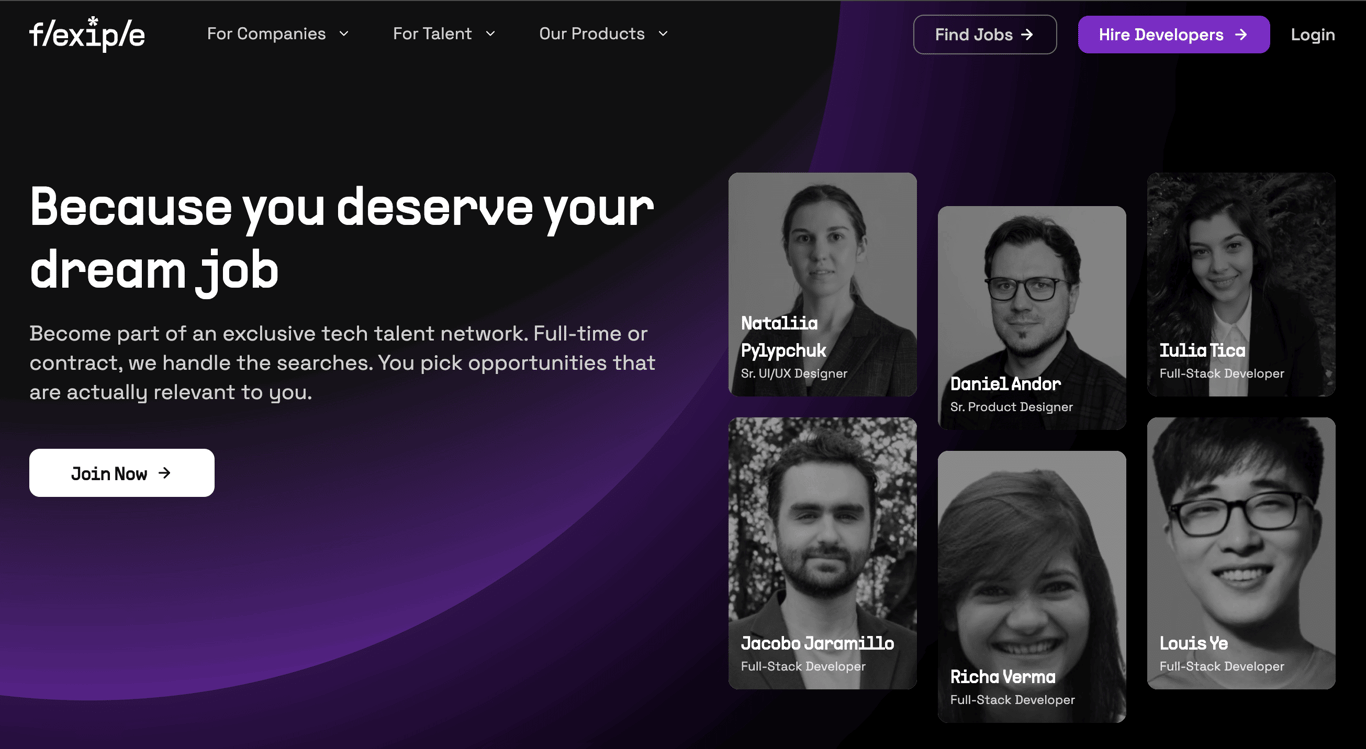This screenshot has height=749, width=1366.
Task: Expand the For Companies dropdown
Action: coord(345,33)
